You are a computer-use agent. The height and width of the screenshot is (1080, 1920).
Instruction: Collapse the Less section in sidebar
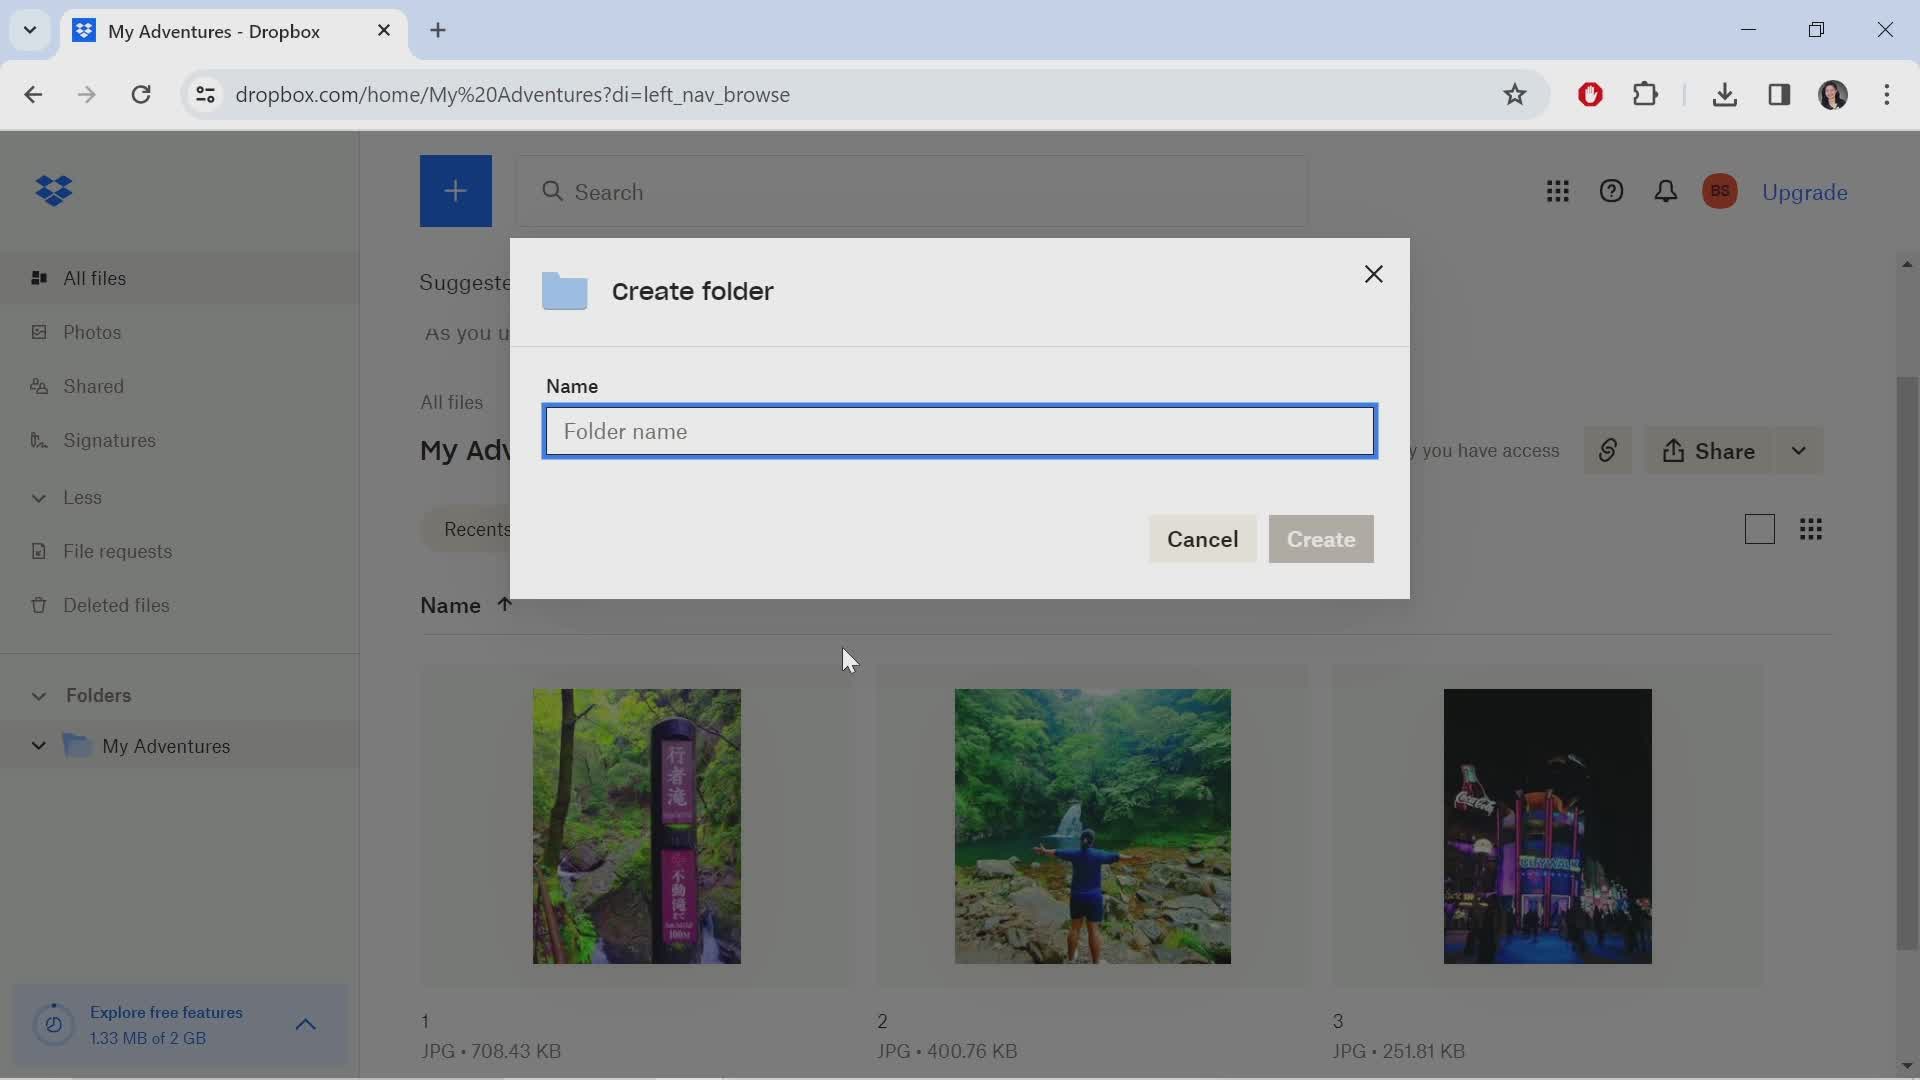pyautogui.click(x=38, y=496)
